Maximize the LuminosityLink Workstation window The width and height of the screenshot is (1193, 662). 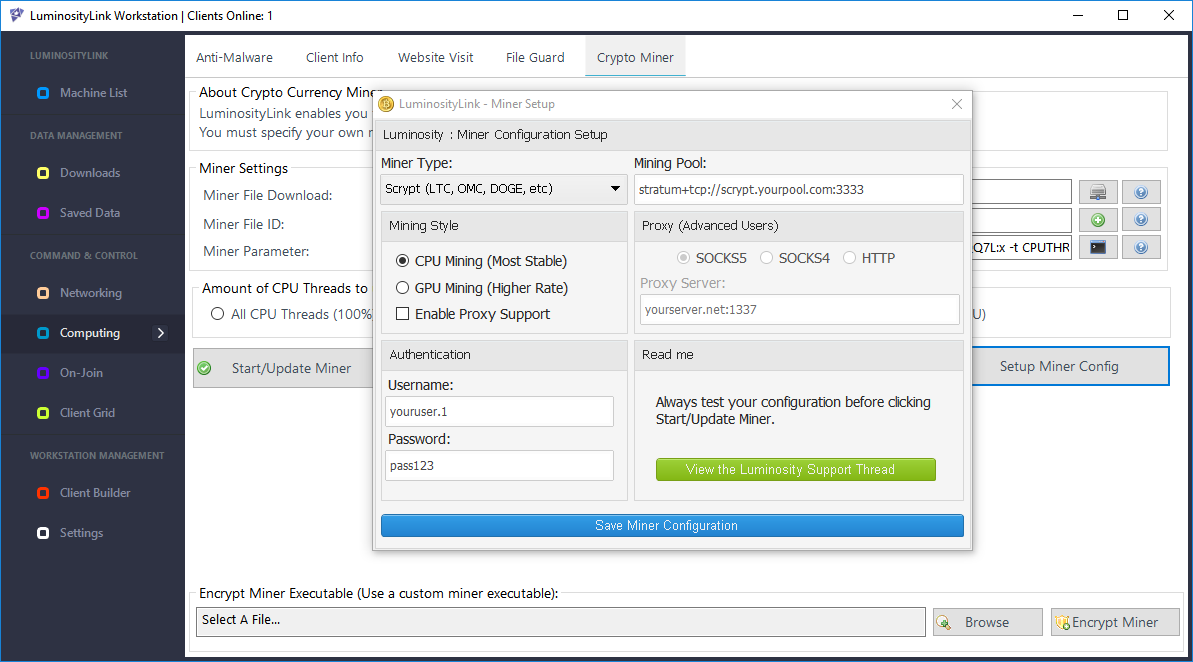coord(1123,15)
